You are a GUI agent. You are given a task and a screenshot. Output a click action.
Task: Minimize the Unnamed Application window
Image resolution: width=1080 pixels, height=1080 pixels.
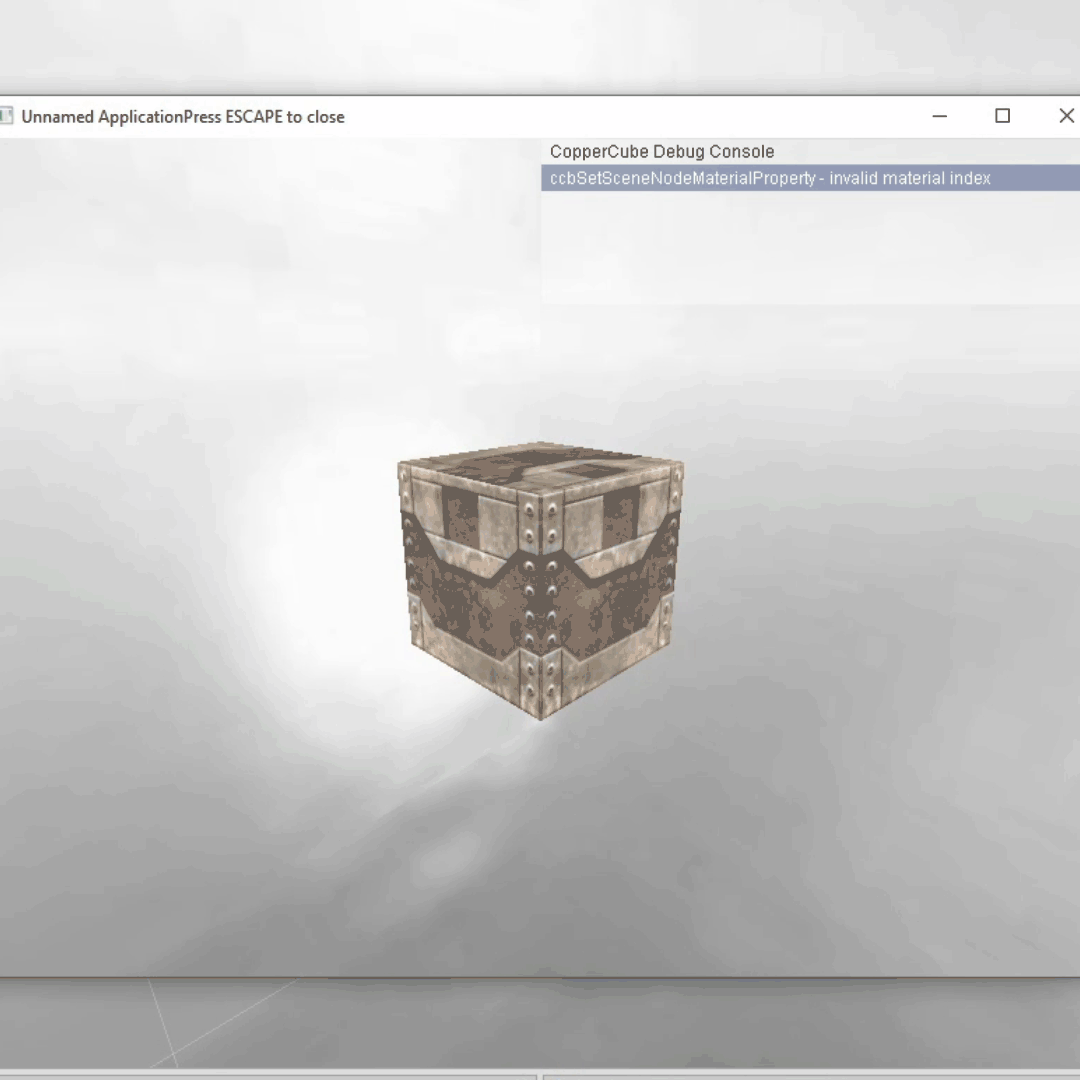coord(939,116)
